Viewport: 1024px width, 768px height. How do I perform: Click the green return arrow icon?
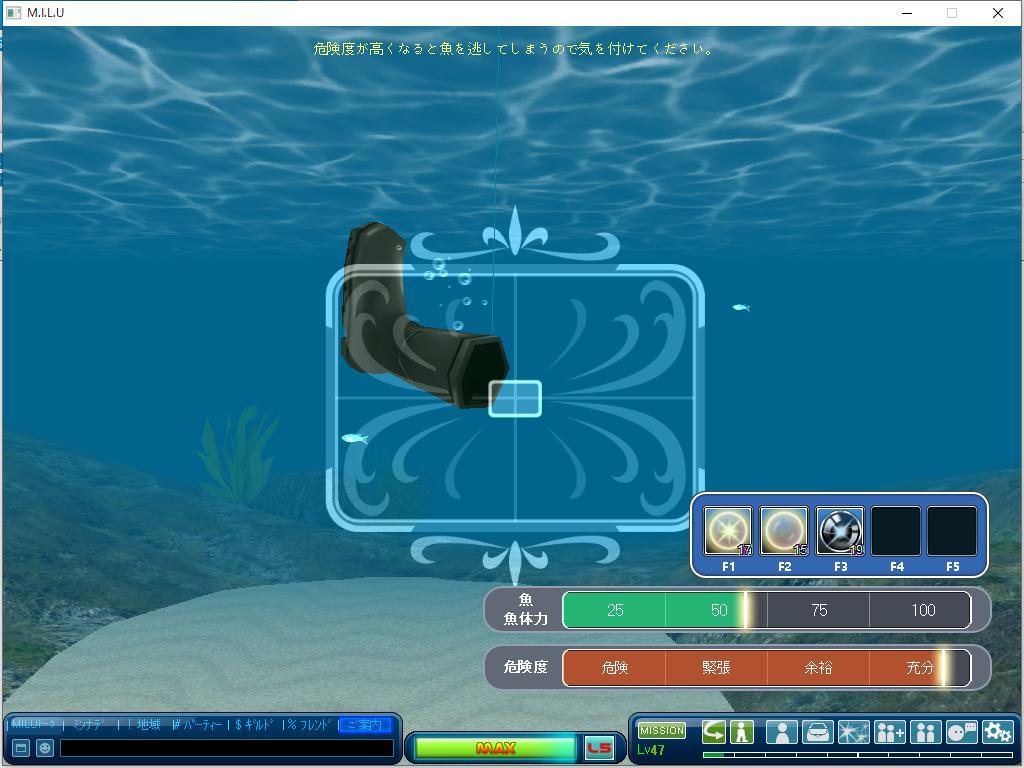click(x=713, y=732)
